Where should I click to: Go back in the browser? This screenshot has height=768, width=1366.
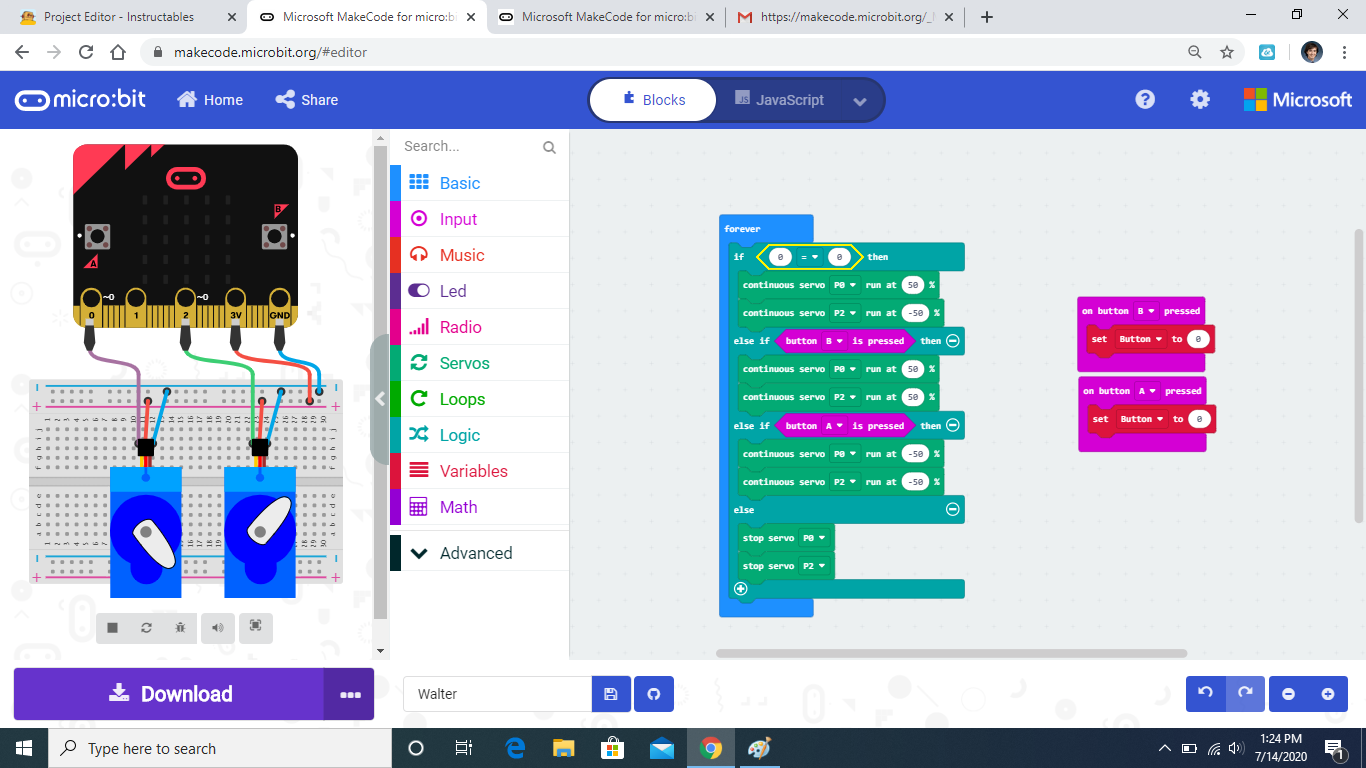click(22, 52)
